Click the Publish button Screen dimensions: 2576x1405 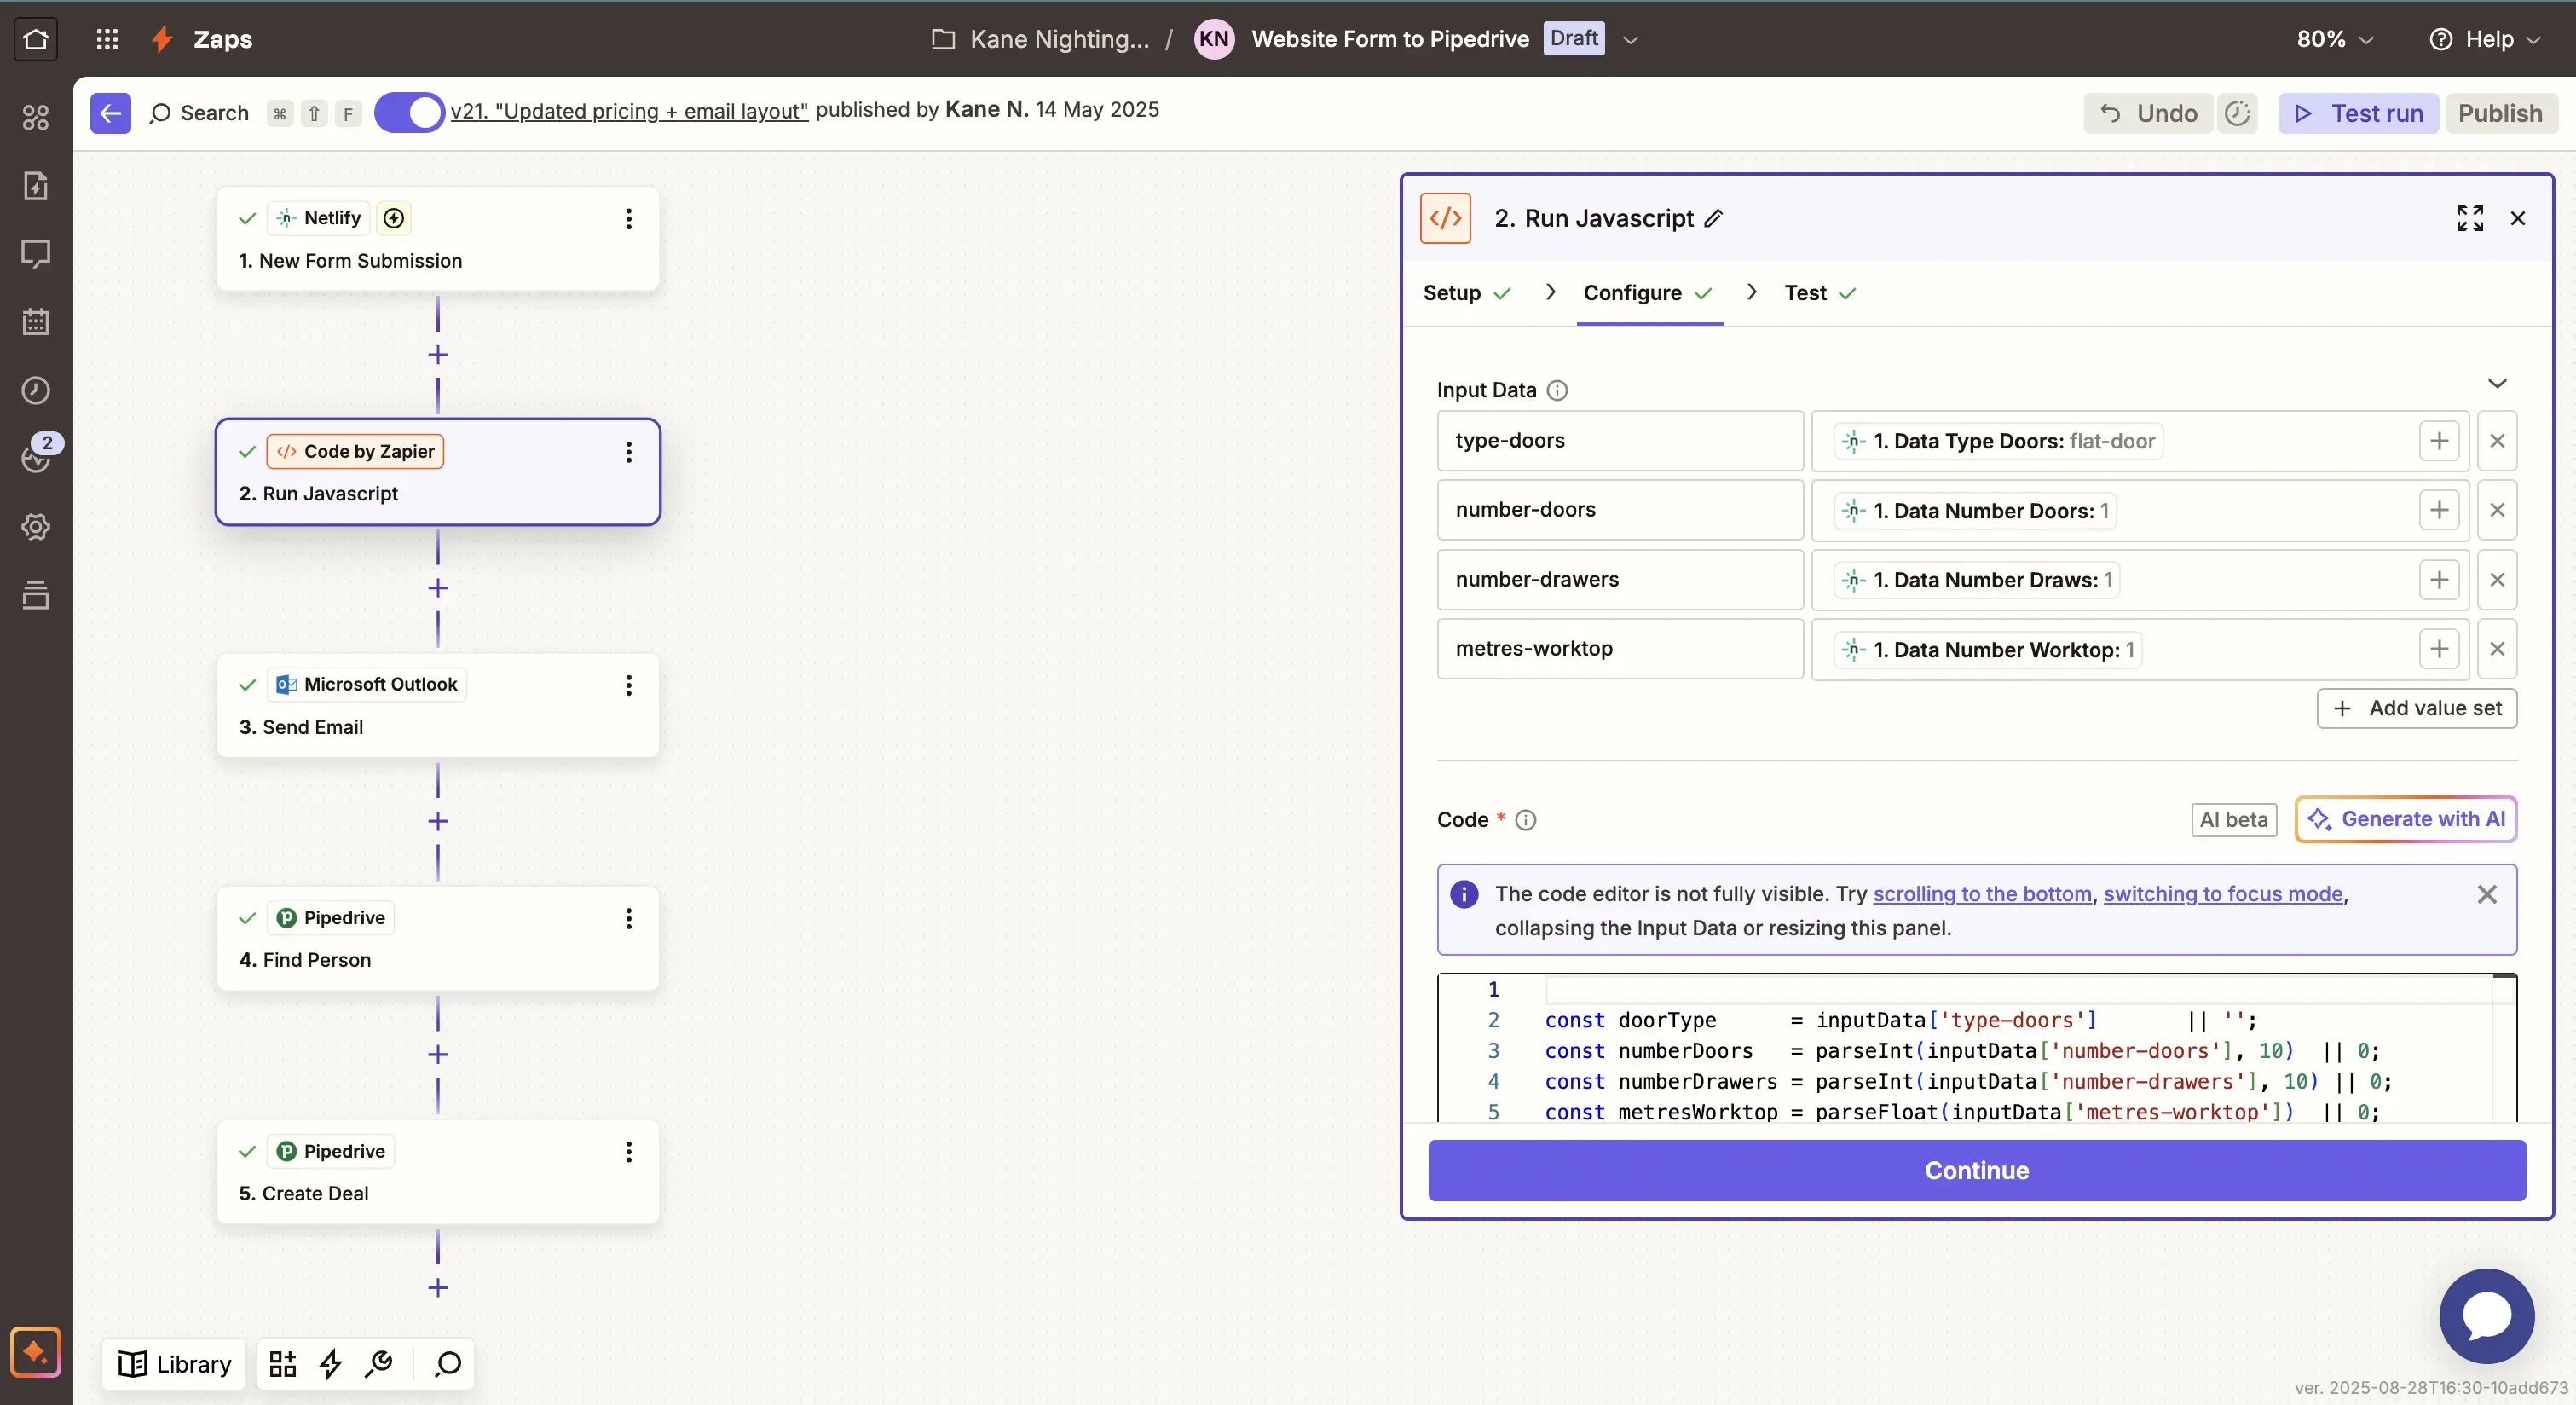click(2500, 113)
